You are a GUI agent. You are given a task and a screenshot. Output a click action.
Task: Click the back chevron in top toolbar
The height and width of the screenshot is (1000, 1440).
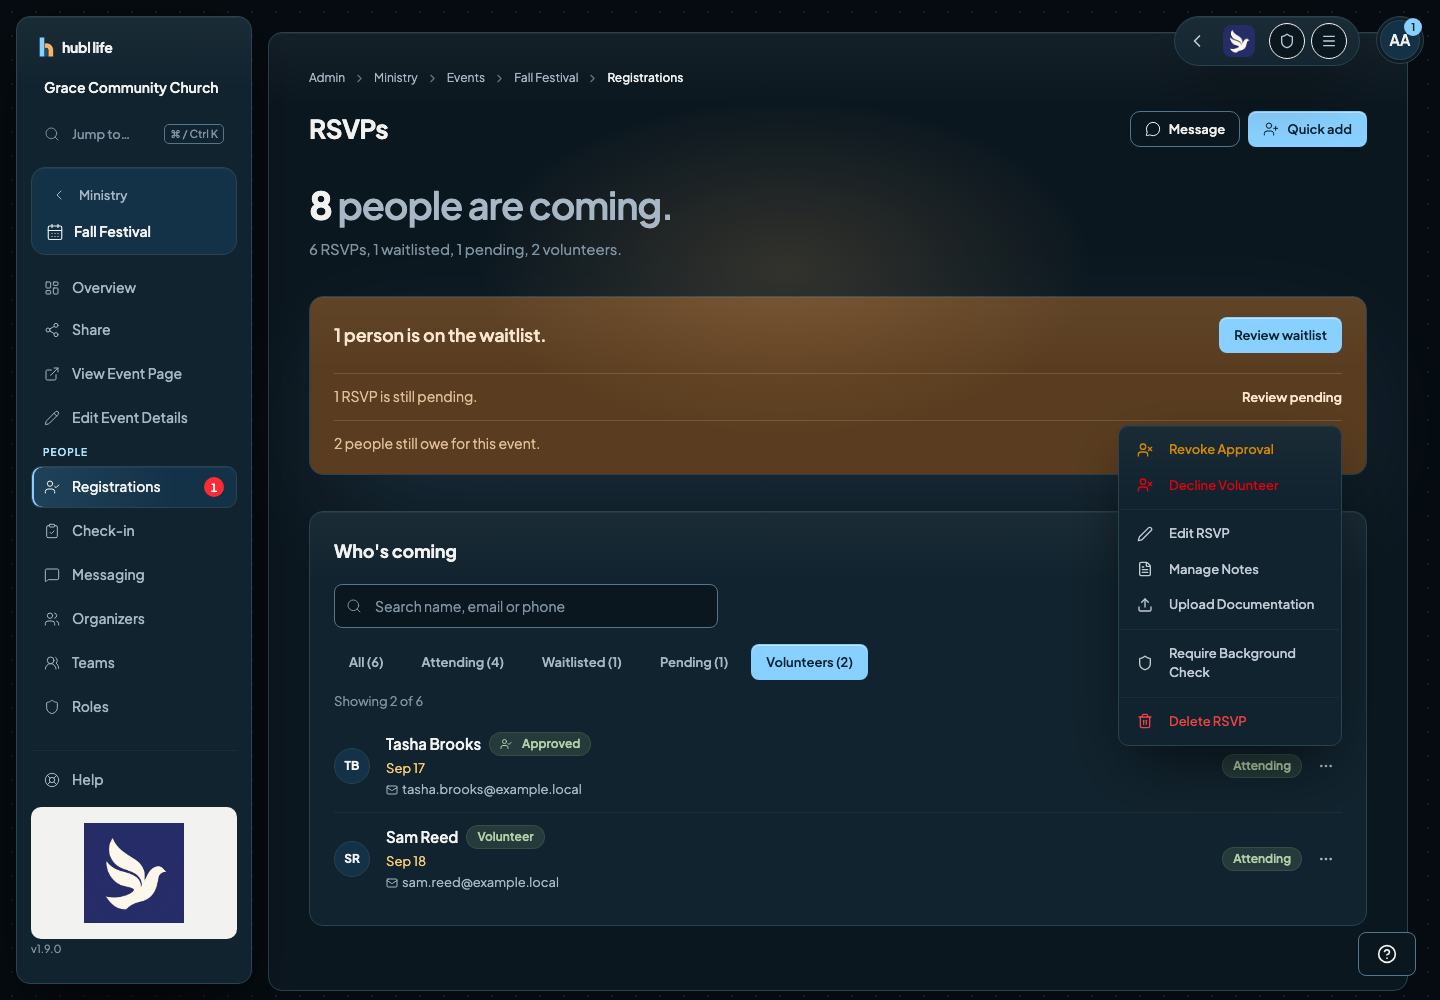point(1197,41)
